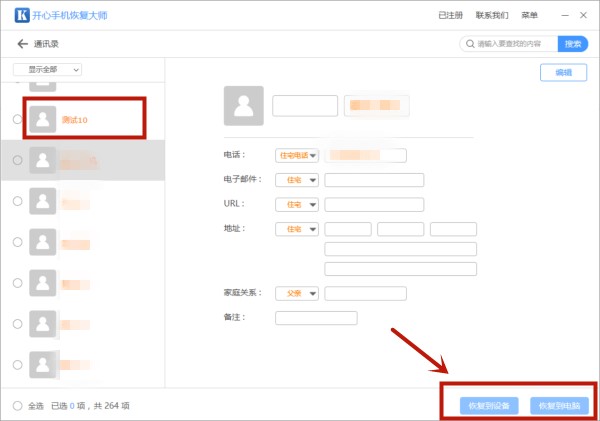Click the URL input field
This screenshot has height=421, width=600.
(374, 204)
